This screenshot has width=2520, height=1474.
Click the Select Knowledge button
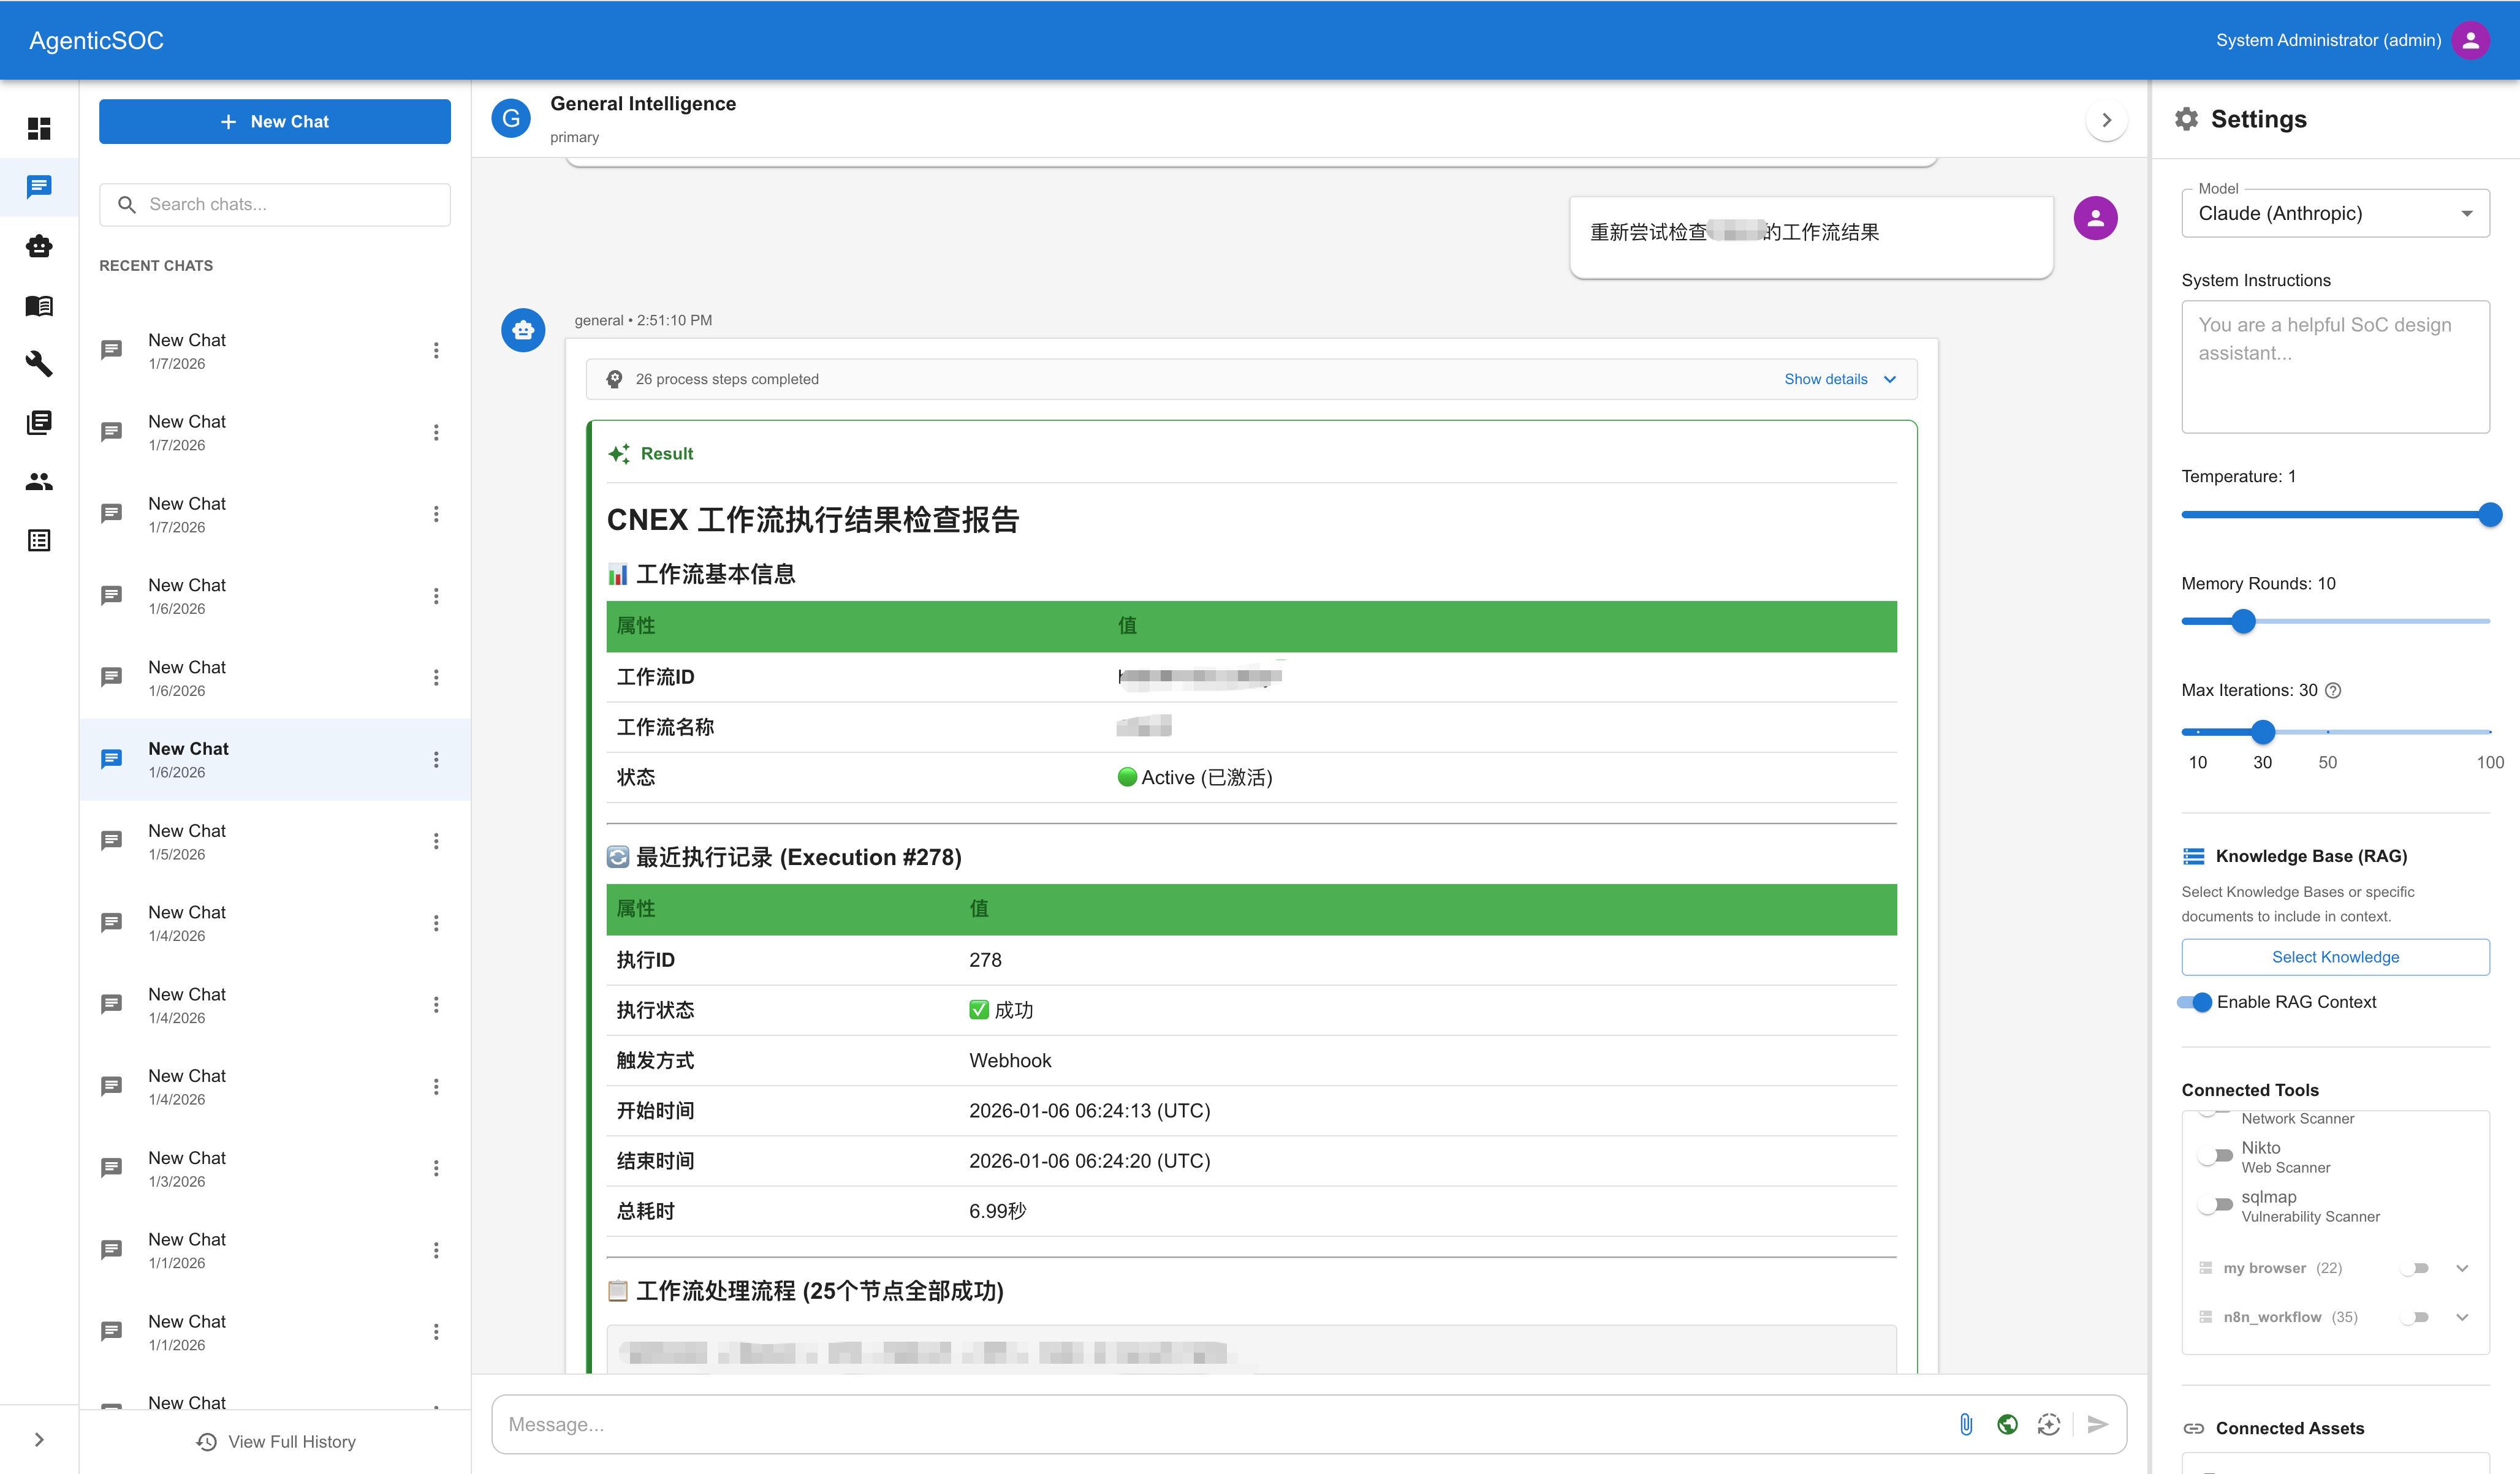point(2334,957)
